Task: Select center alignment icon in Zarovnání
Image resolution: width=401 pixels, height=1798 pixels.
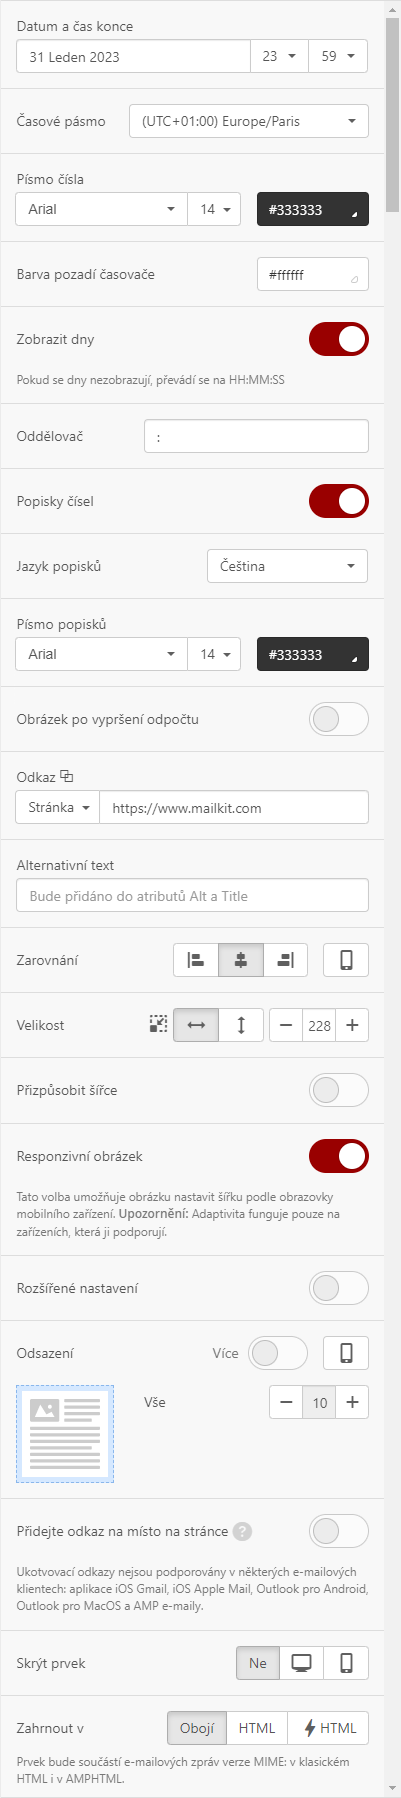Action: point(241,960)
